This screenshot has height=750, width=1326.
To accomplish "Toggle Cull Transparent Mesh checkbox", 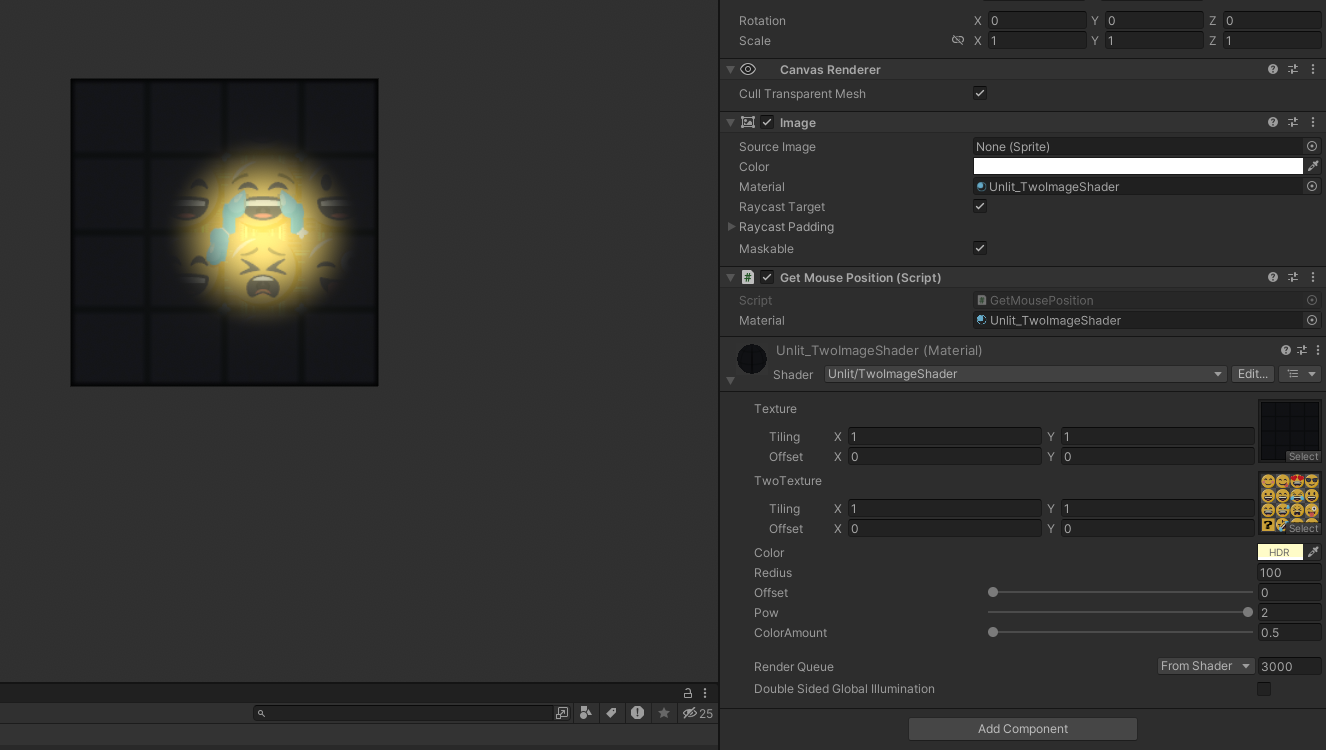I will point(980,93).
